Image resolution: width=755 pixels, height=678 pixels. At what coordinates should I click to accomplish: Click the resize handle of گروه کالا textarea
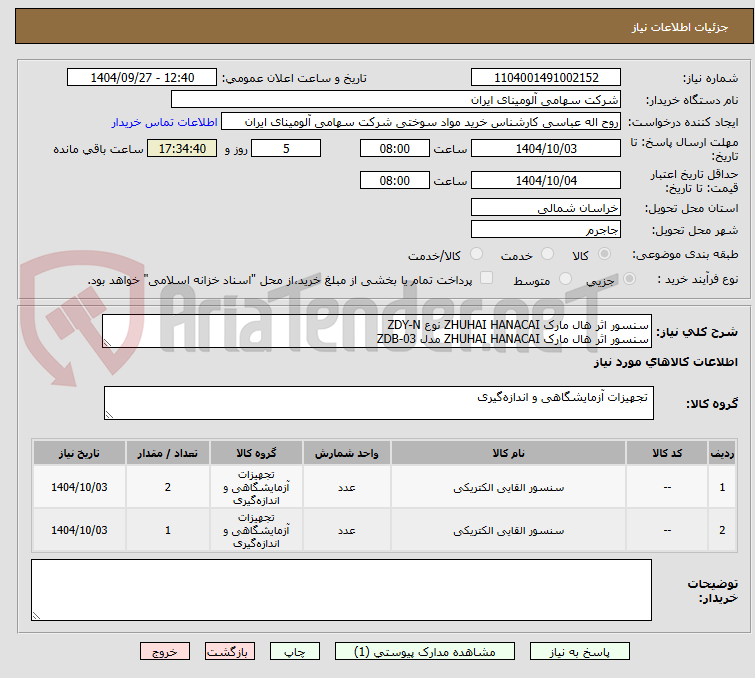click(x=109, y=415)
